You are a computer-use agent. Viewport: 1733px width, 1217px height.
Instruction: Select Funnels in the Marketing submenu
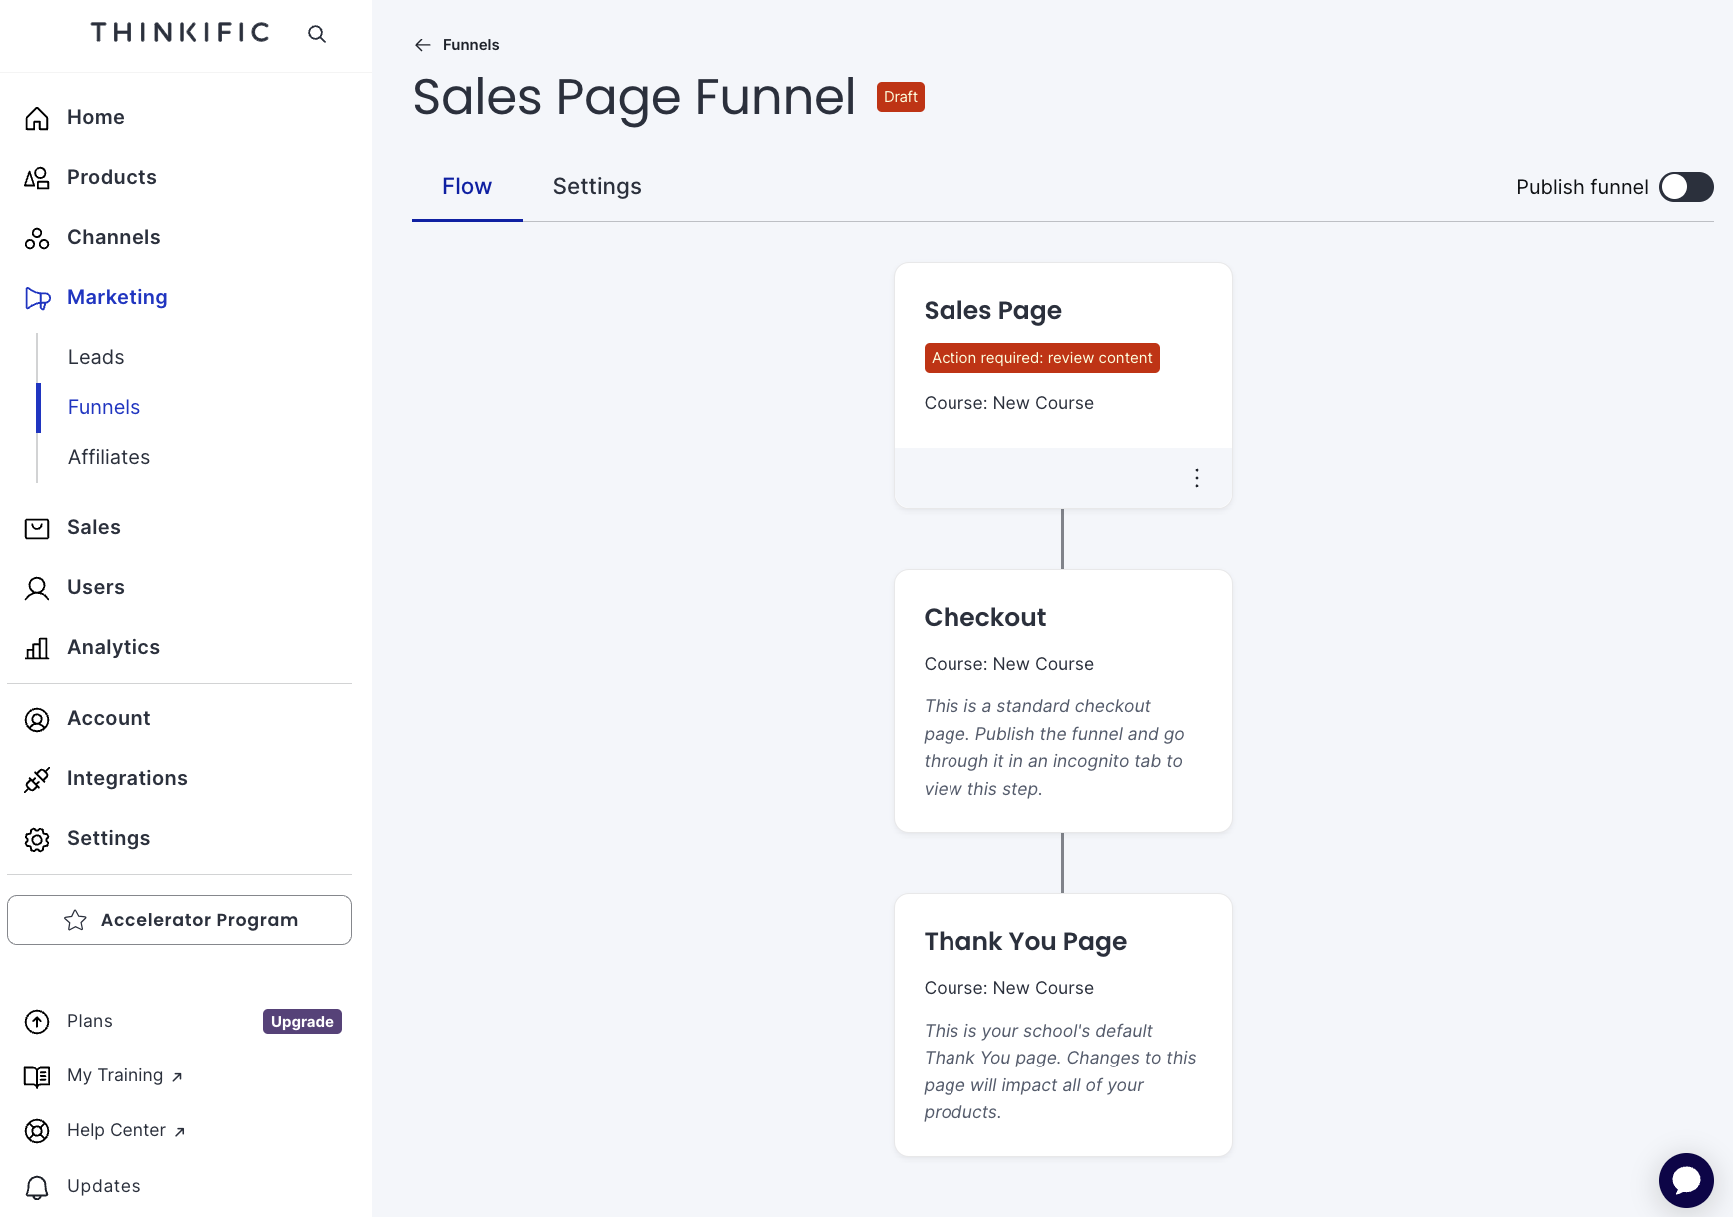[104, 407]
